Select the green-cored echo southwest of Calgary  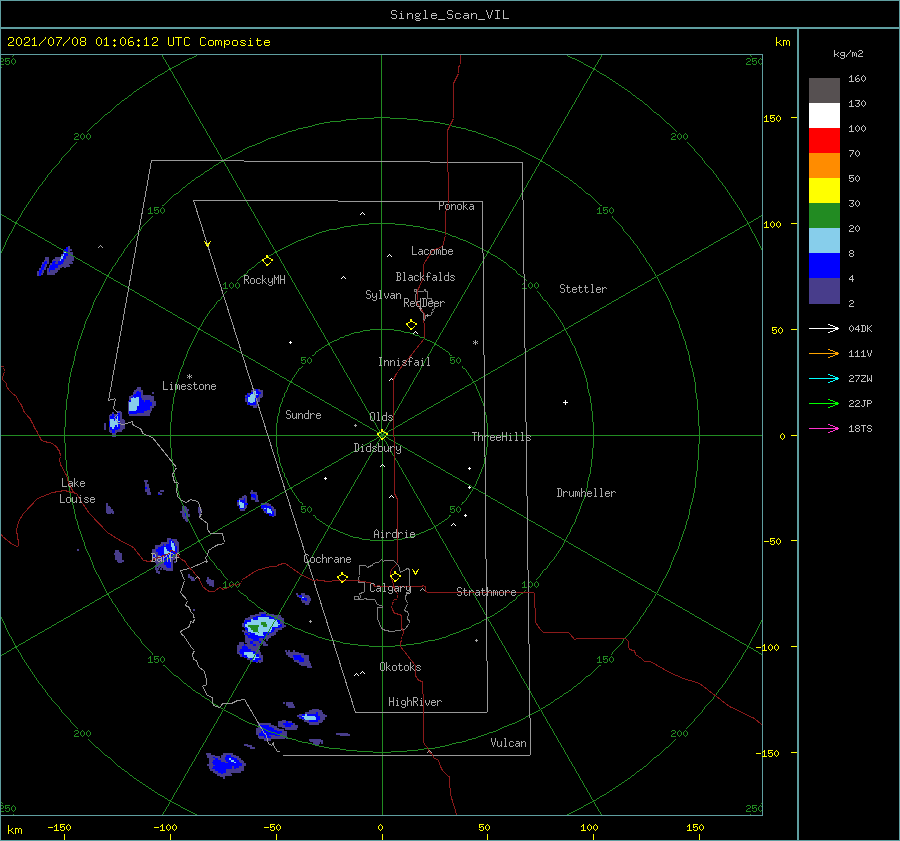coord(262,626)
